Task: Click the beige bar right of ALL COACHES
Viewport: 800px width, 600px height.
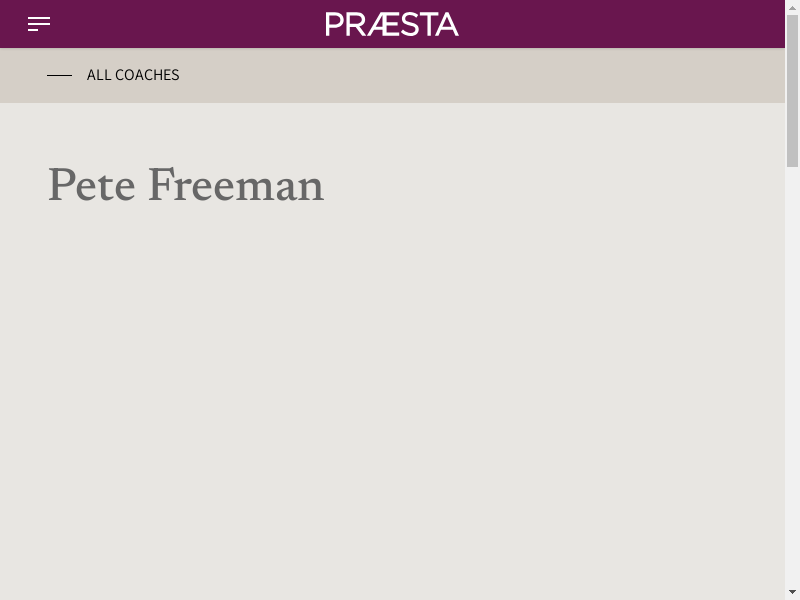Action: [x=480, y=75]
